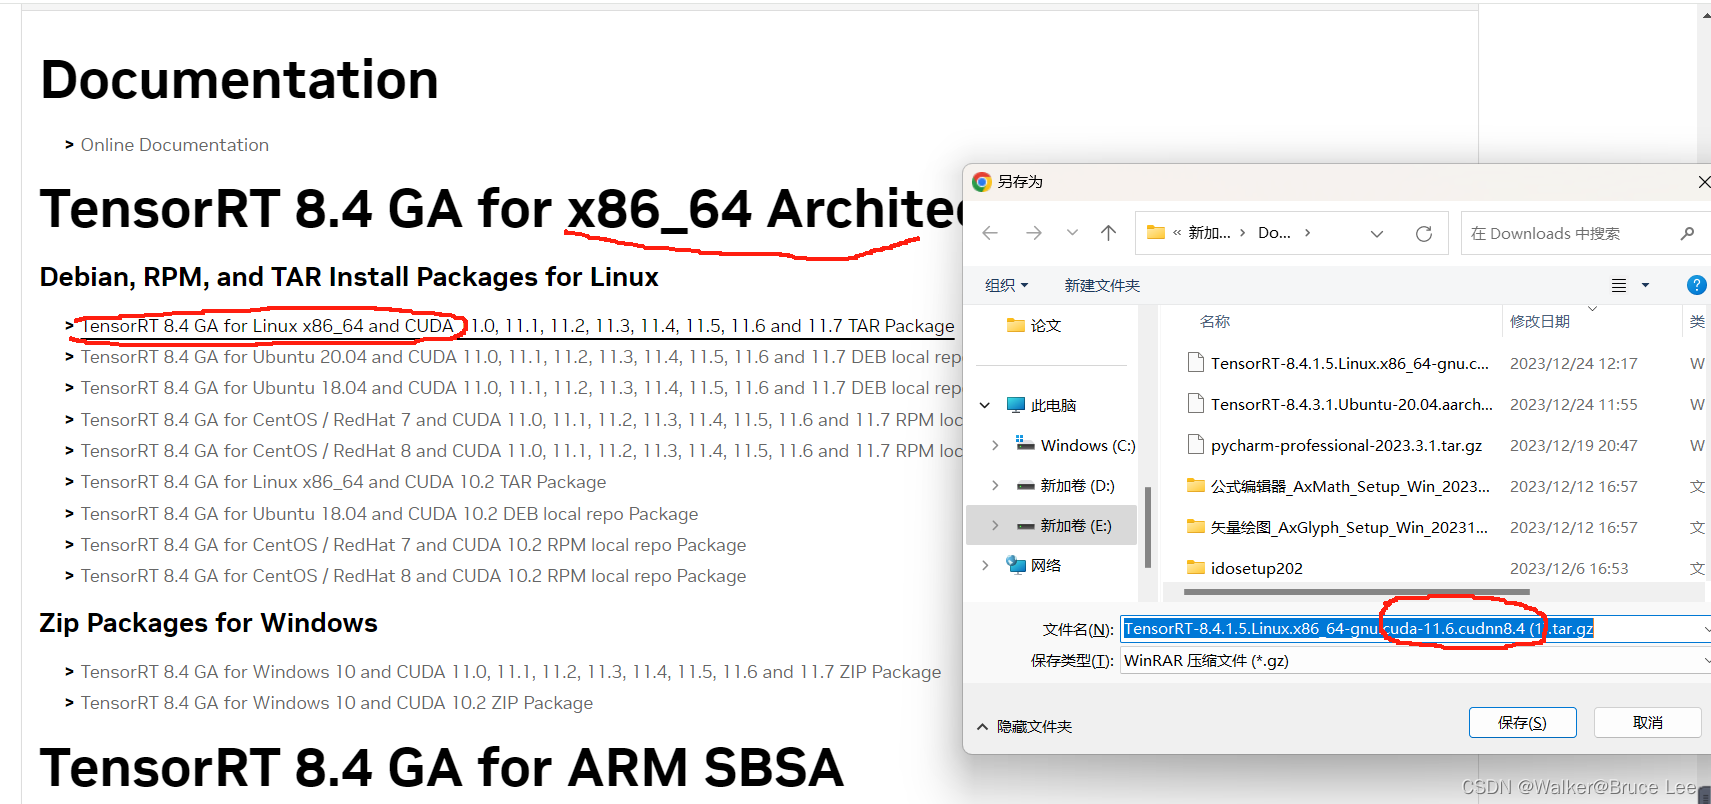This screenshot has height=804, width=1711.
Task: Click the 保存(S) button
Action: coord(1522,722)
